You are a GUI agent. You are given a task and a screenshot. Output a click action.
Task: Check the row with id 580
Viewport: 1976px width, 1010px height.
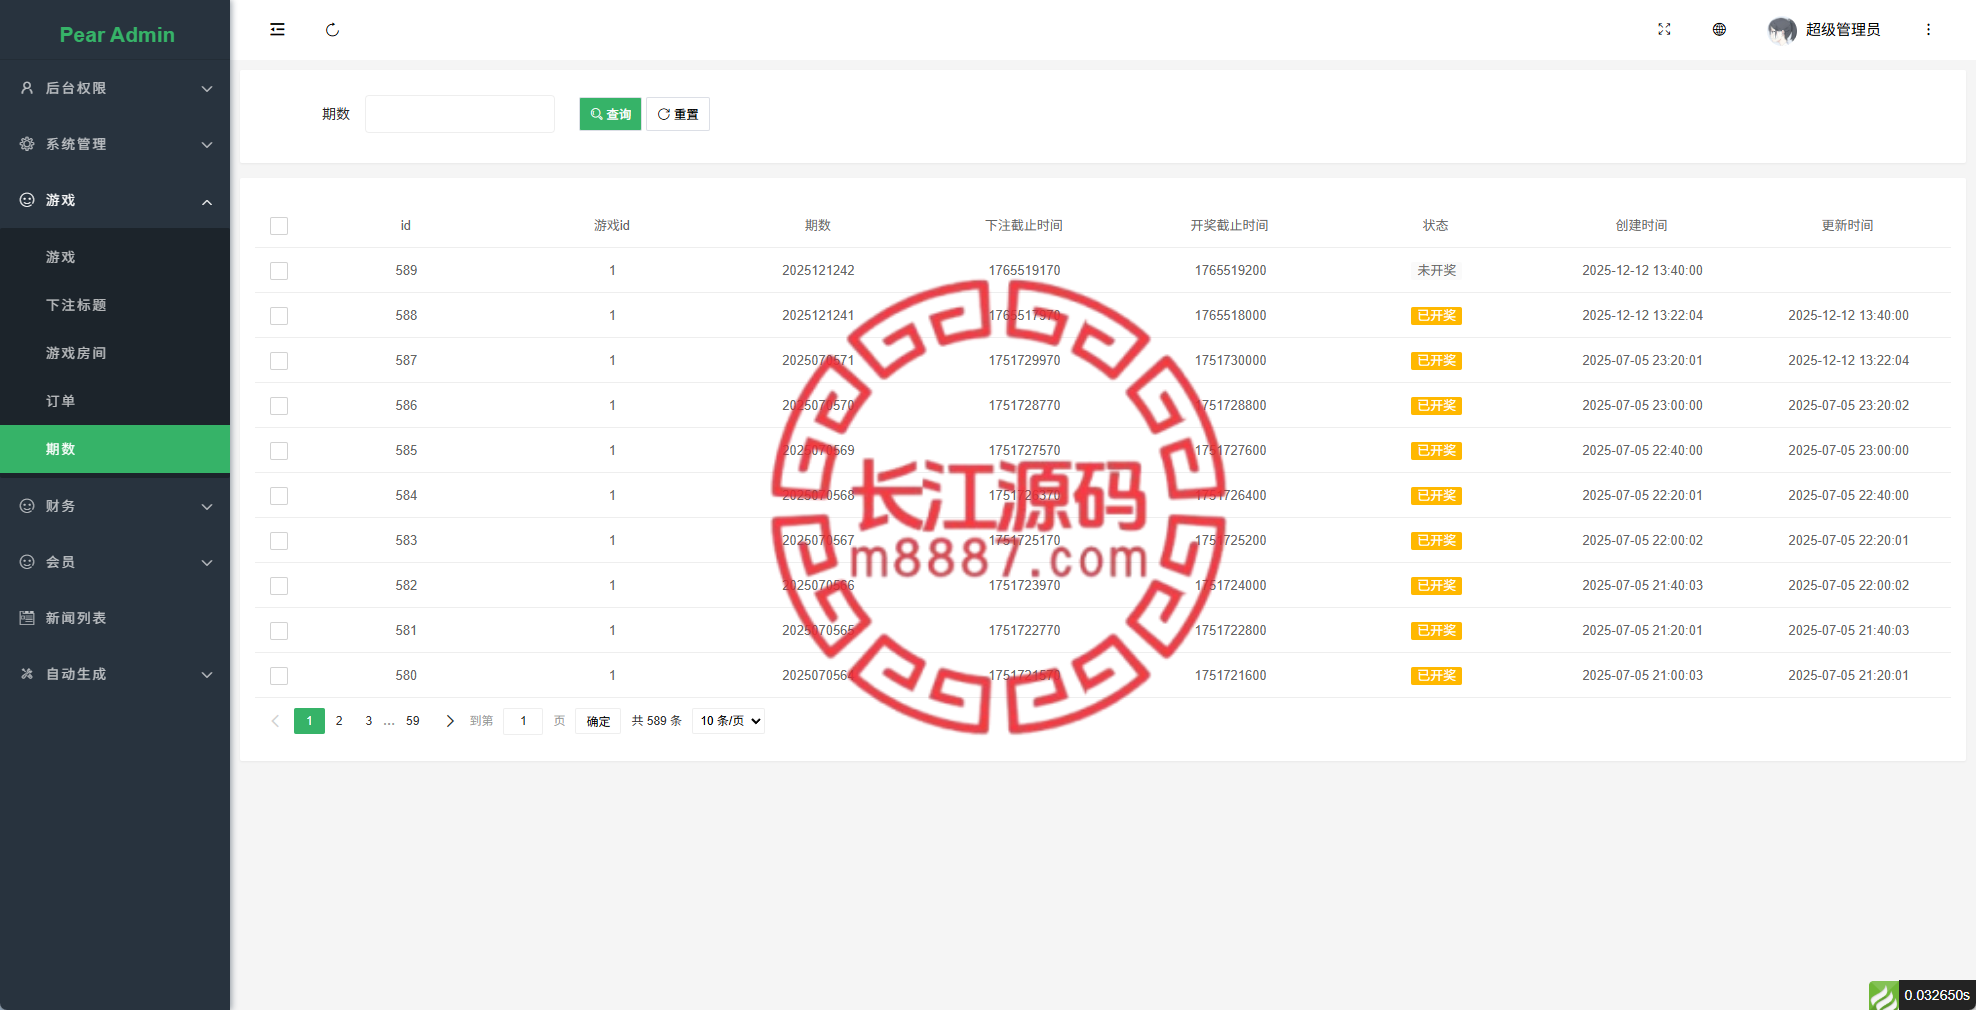279,676
